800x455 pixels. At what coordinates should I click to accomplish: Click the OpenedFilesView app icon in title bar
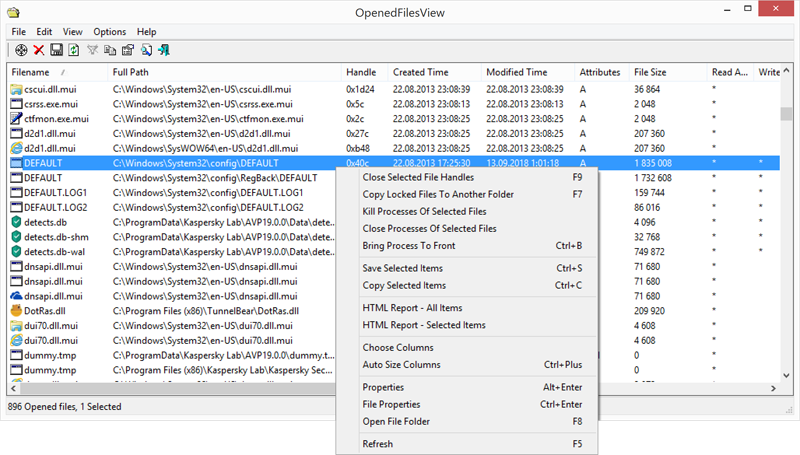(x=13, y=12)
